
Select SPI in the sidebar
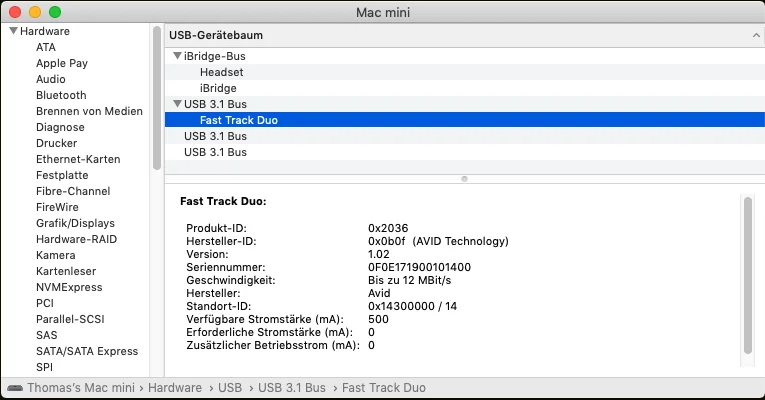(x=44, y=367)
